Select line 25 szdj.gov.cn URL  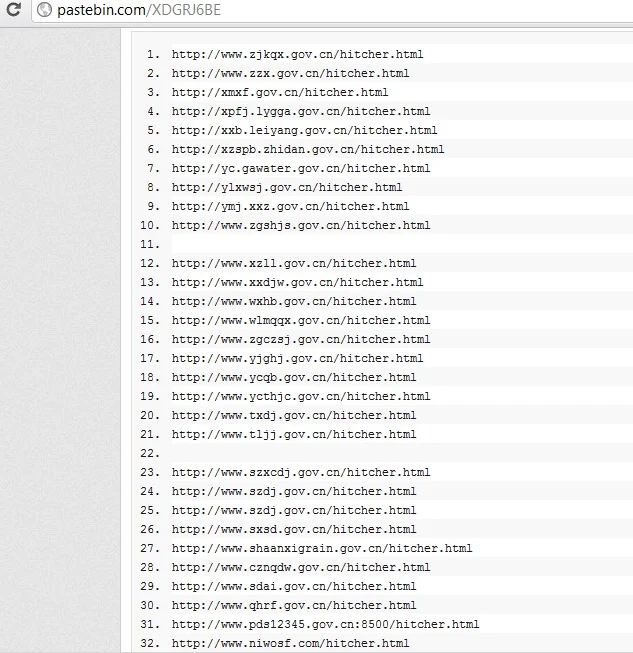(x=294, y=511)
